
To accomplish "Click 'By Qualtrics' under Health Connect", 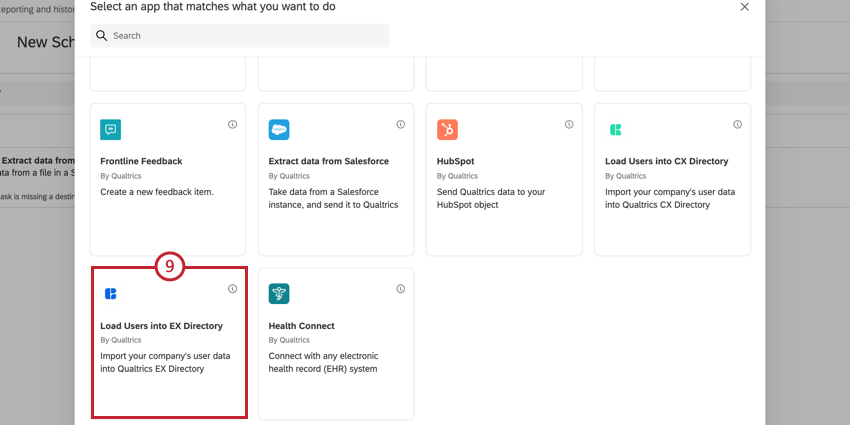I will 289,340.
